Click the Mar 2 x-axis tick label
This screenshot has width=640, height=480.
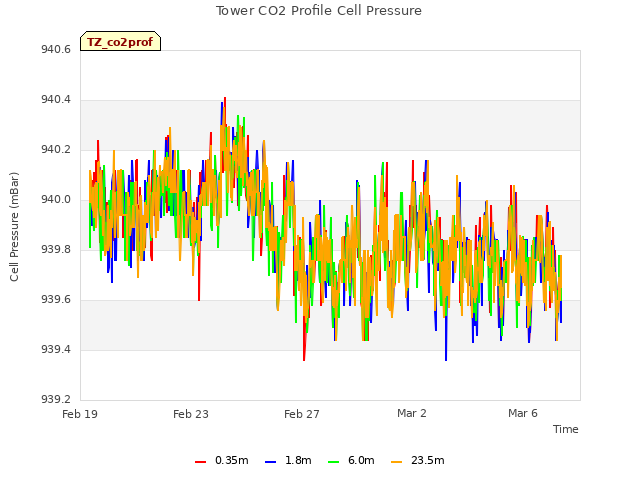(x=412, y=413)
